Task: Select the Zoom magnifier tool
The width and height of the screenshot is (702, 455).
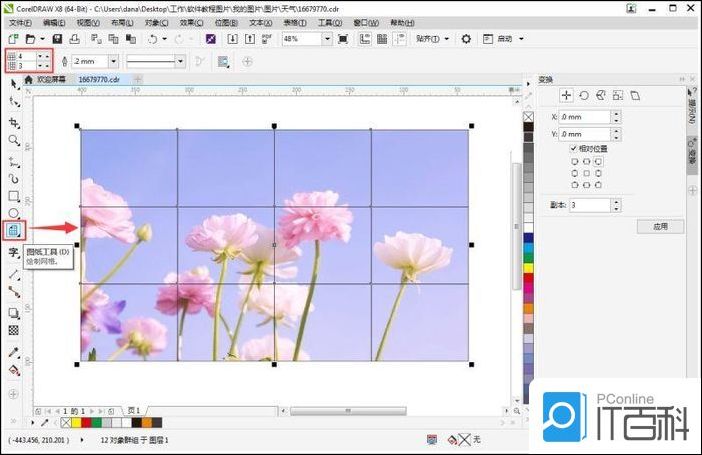Action: (14, 141)
